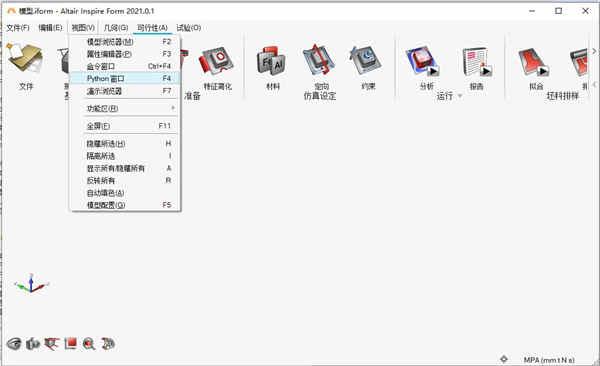Open the 报告 report icon
600x366 pixels.
(x=477, y=61)
